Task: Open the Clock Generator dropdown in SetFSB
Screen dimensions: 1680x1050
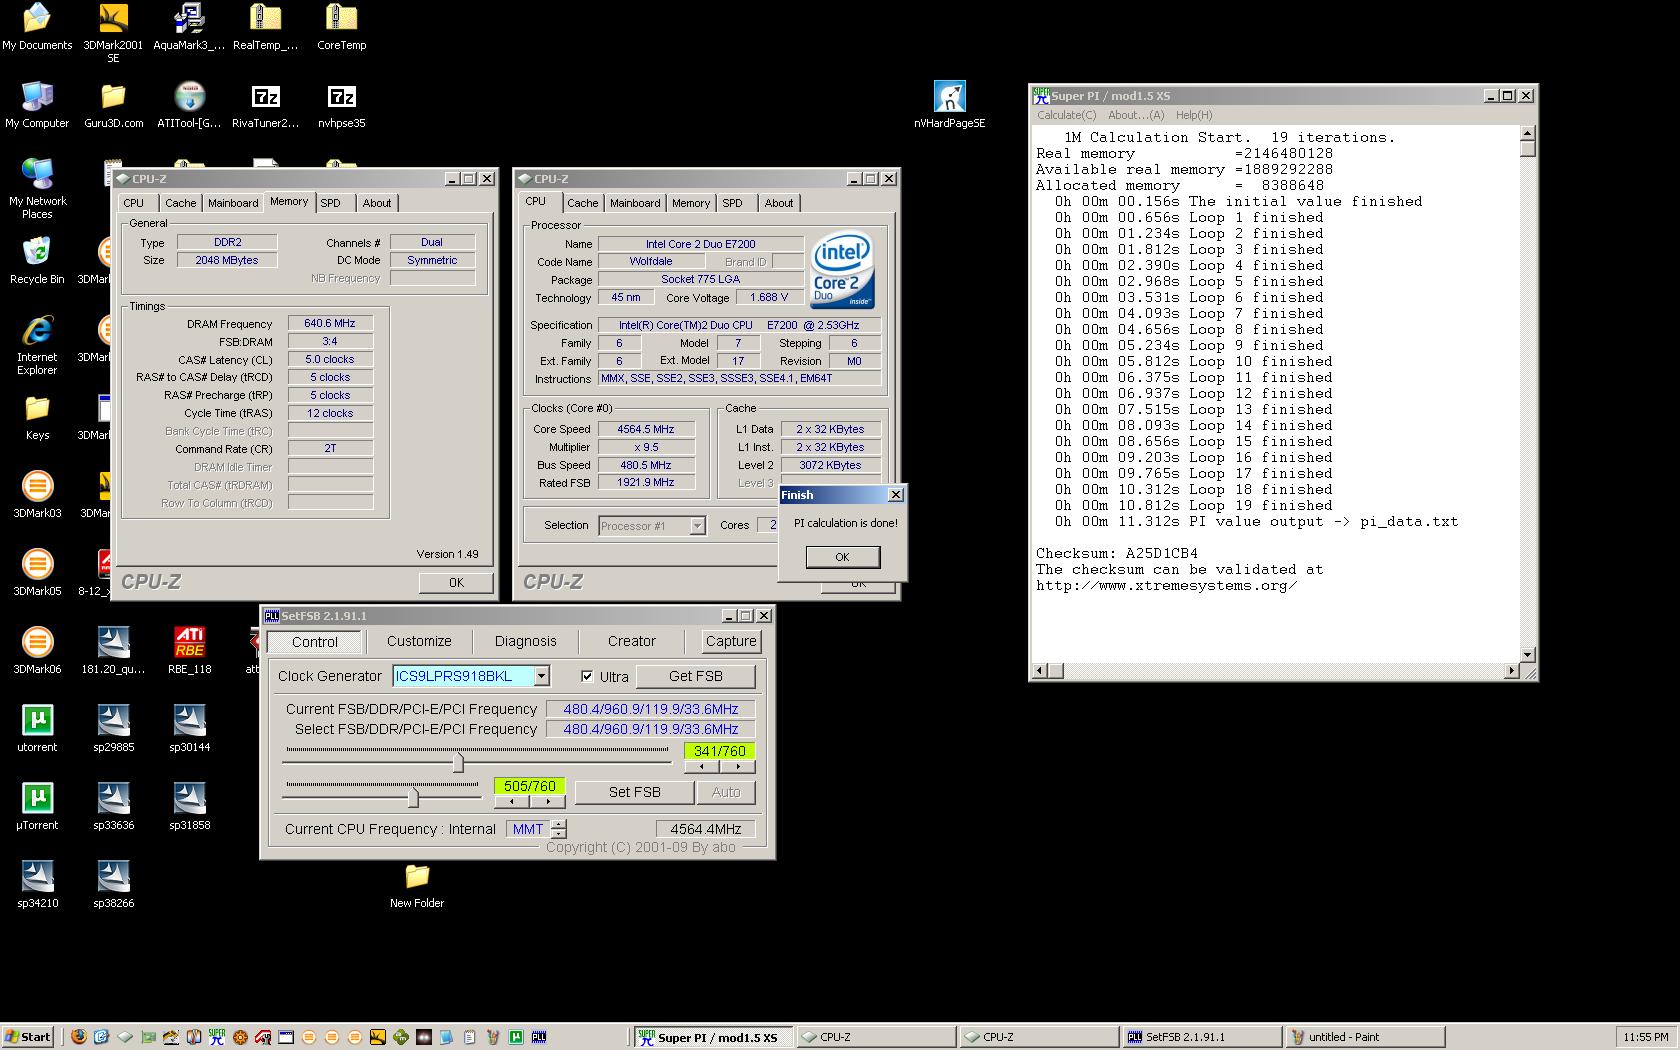Action: 541,676
